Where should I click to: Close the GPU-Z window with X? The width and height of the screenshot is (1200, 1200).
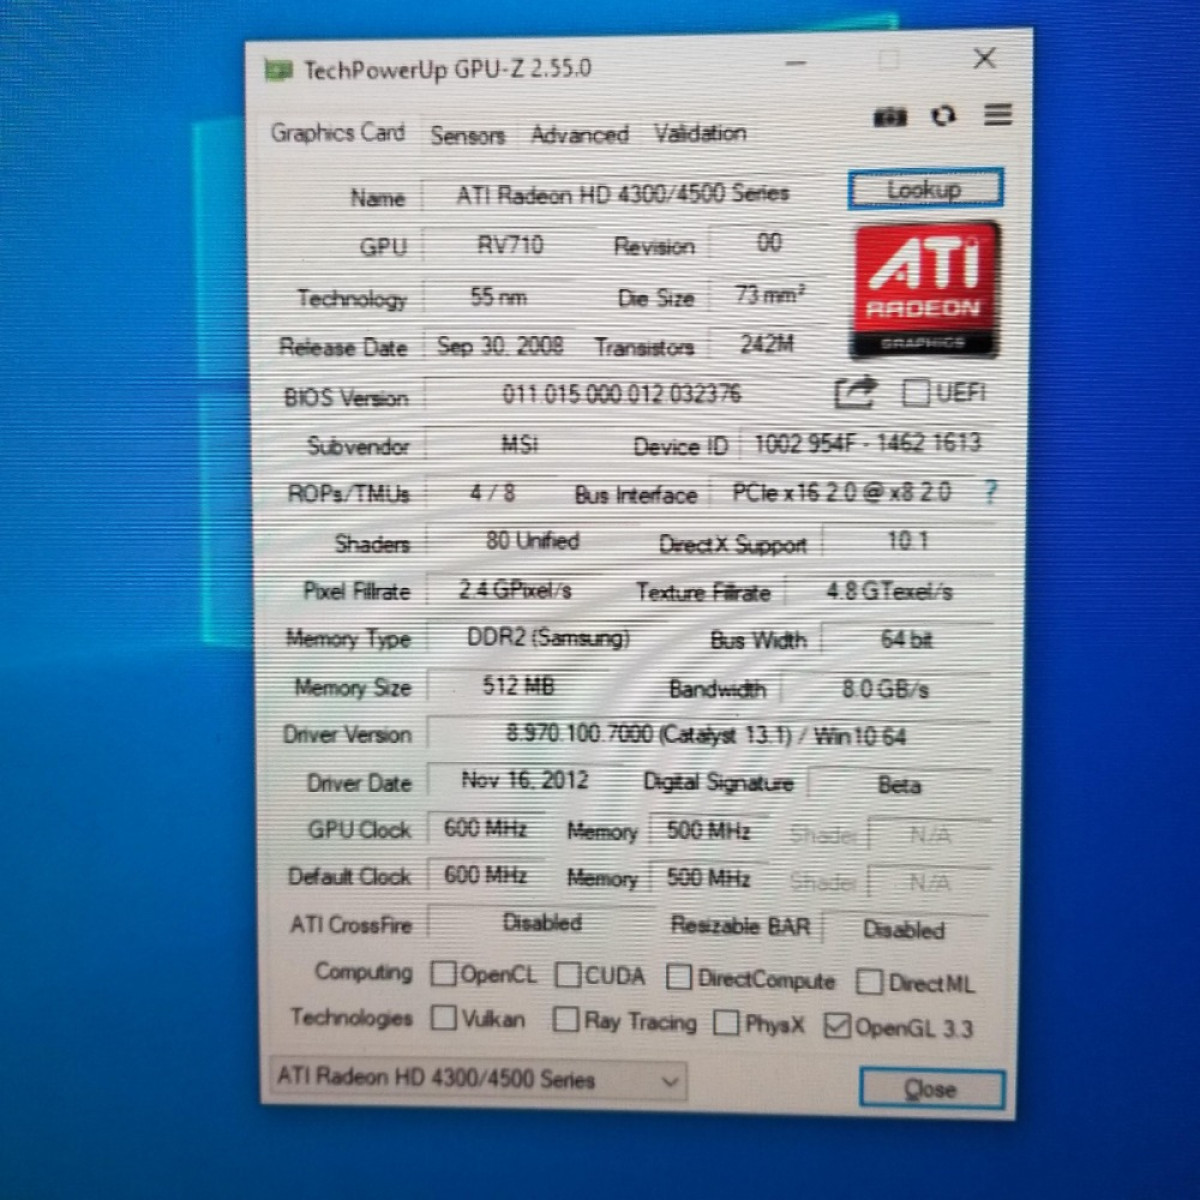tap(984, 59)
